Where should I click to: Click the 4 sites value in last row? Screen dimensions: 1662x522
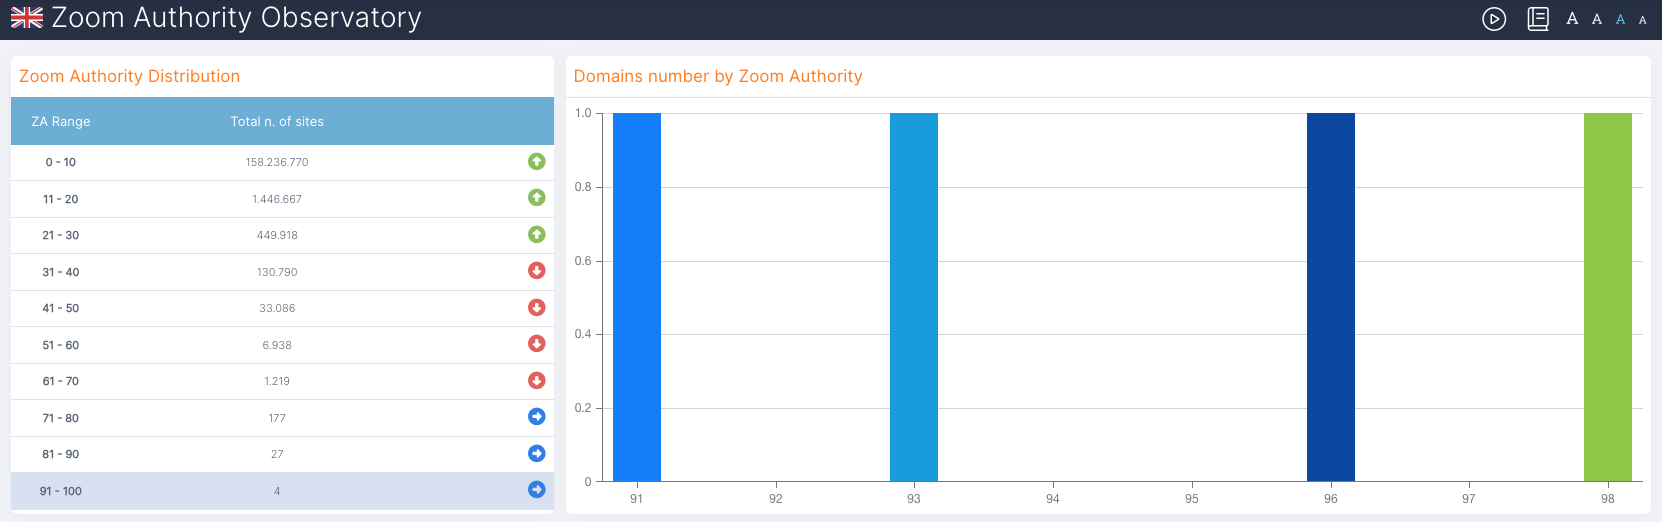(277, 491)
